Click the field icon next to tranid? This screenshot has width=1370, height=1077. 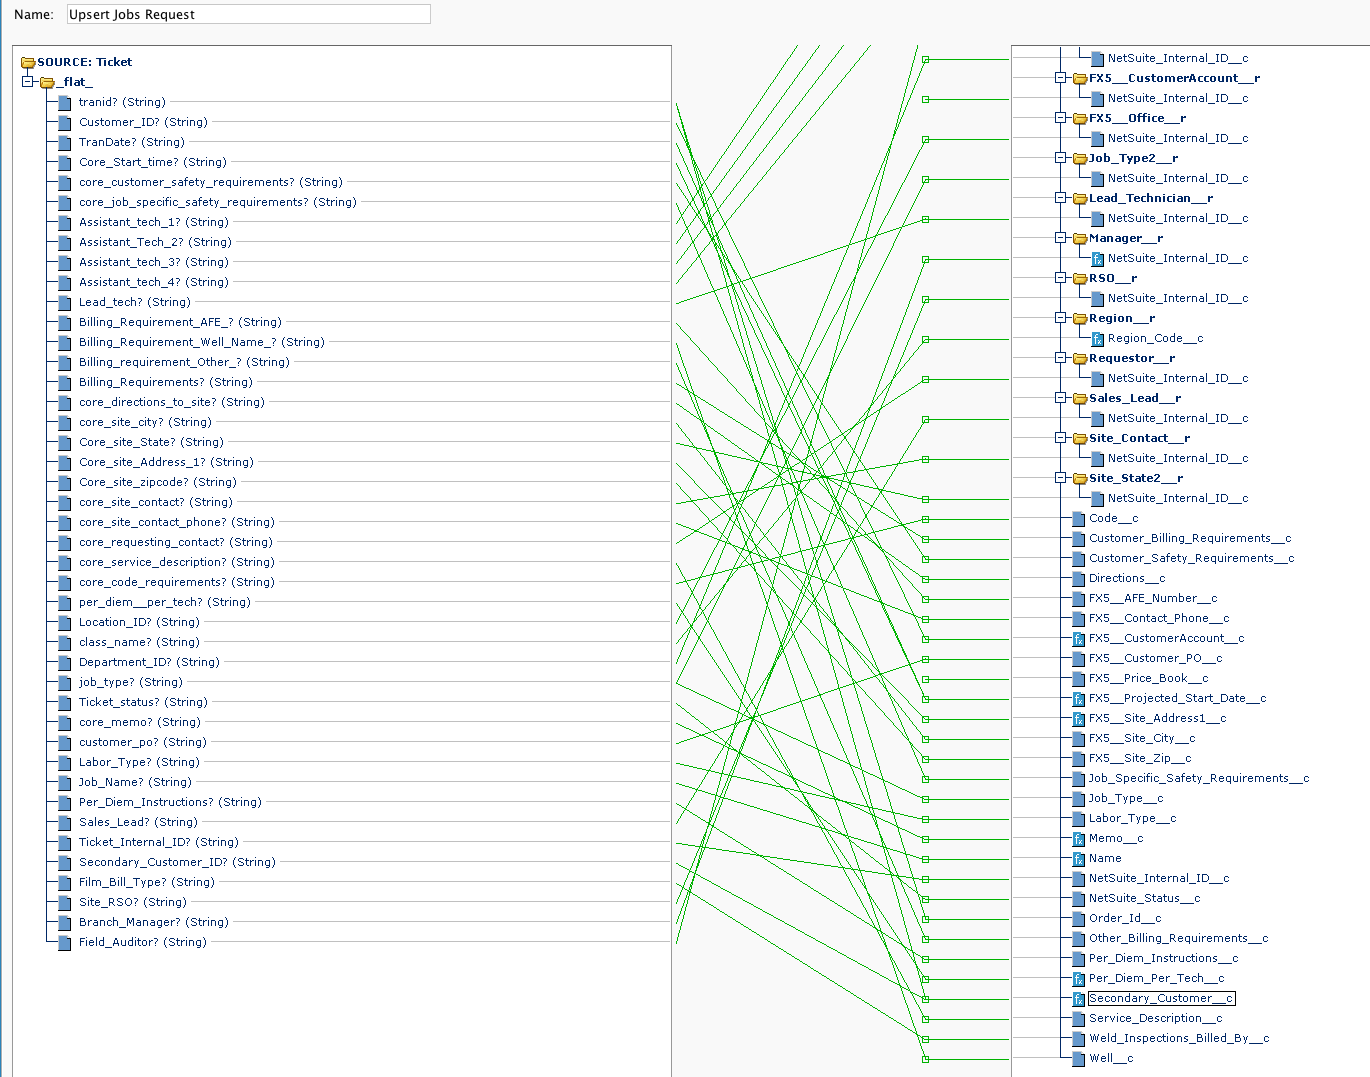65,102
